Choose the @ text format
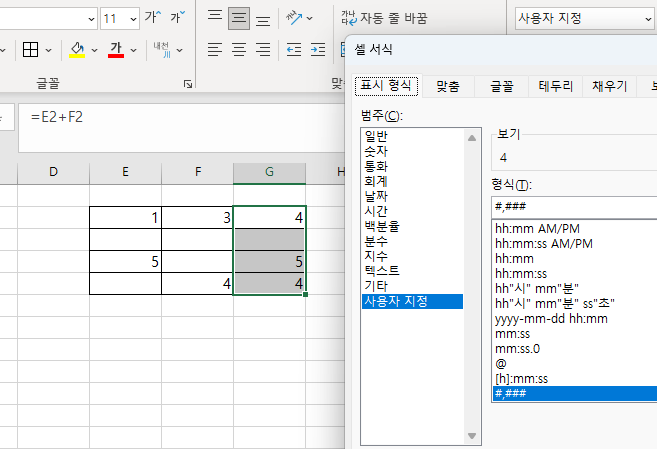Viewport: 657px width, 449px height. click(575, 364)
